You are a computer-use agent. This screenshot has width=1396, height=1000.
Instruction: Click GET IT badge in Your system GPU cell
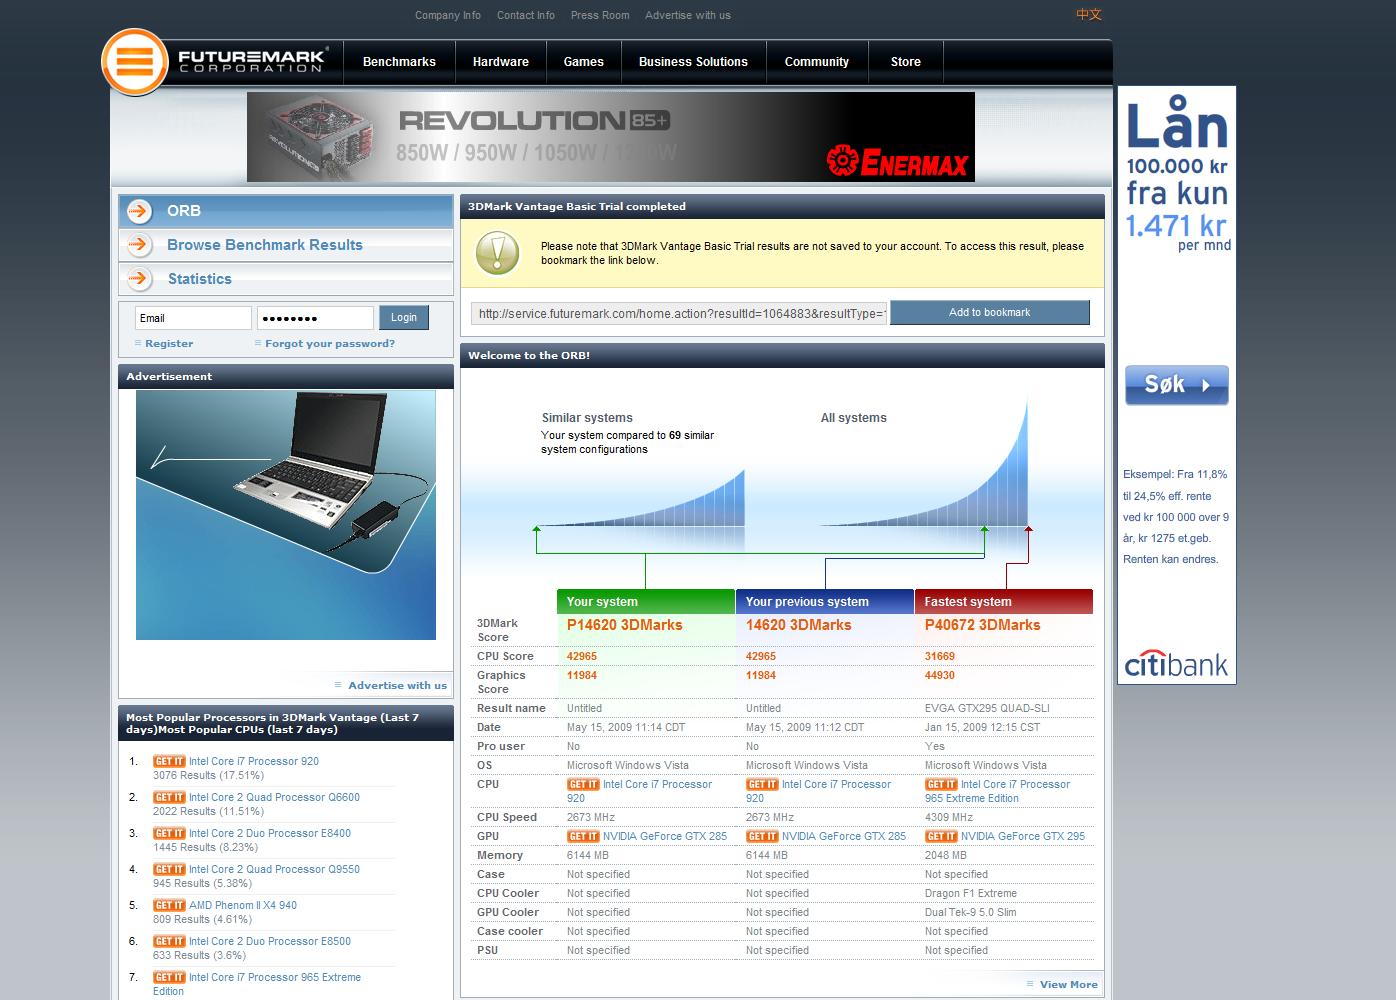583,836
